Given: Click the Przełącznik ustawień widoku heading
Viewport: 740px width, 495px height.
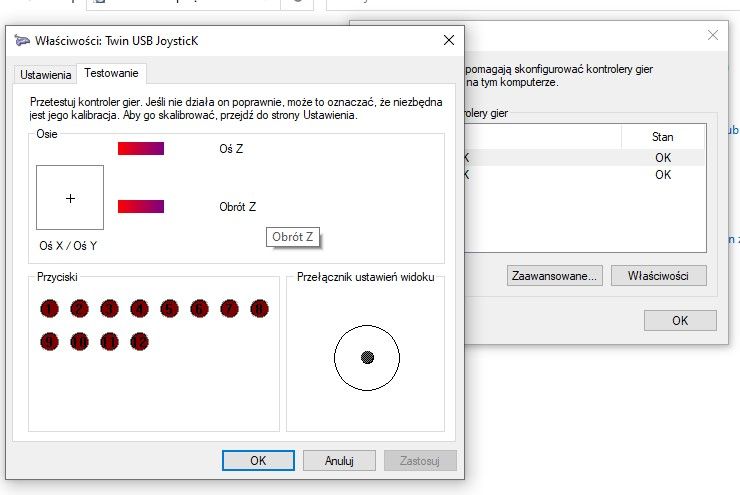Looking at the screenshot, I should pos(366,277).
